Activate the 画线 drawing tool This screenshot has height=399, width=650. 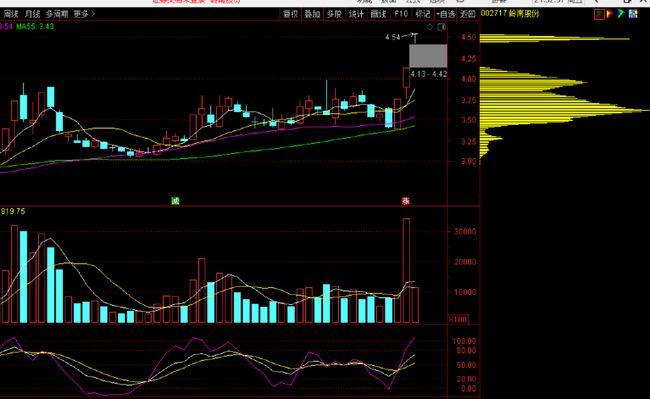378,14
